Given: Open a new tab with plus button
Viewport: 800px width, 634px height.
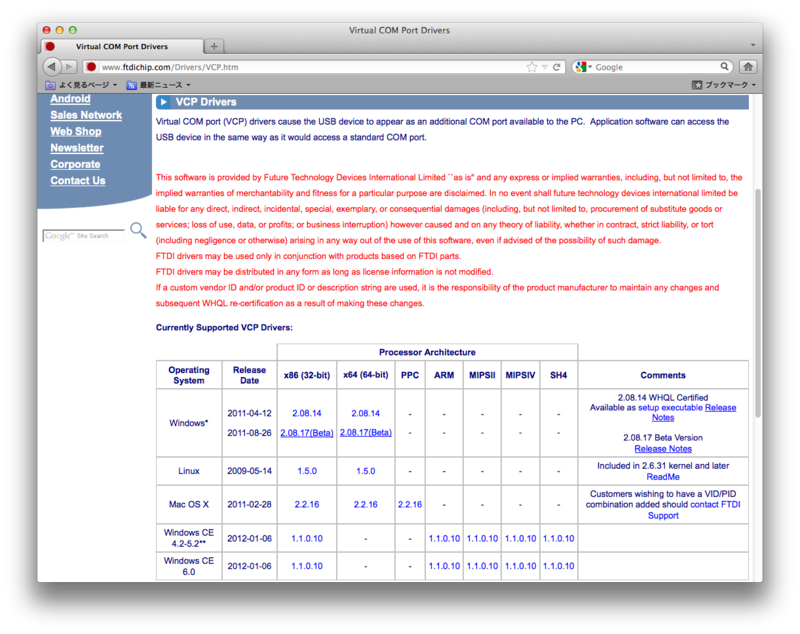Looking at the screenshot, I should (214, 46).
